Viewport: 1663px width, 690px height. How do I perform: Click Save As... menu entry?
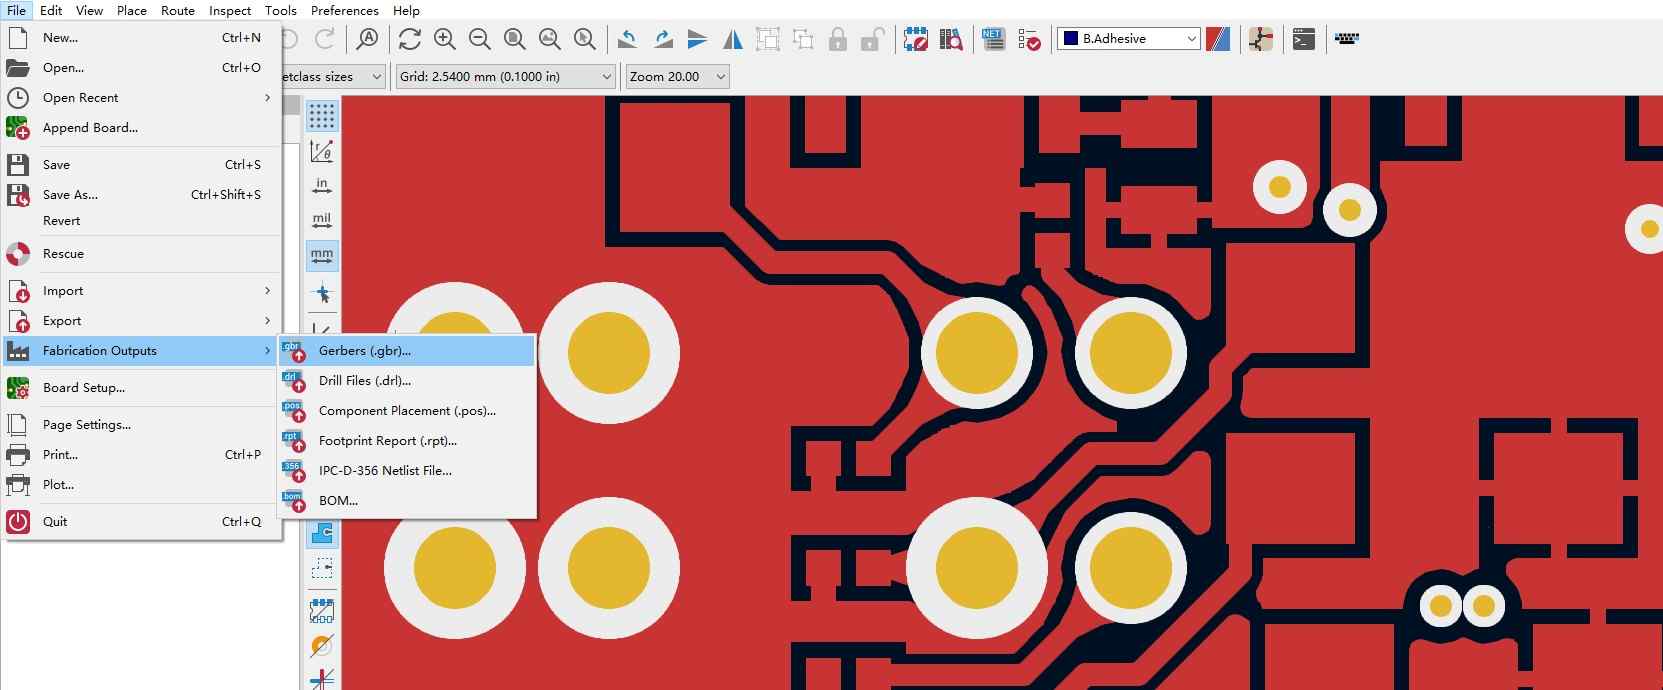(142, 194)
